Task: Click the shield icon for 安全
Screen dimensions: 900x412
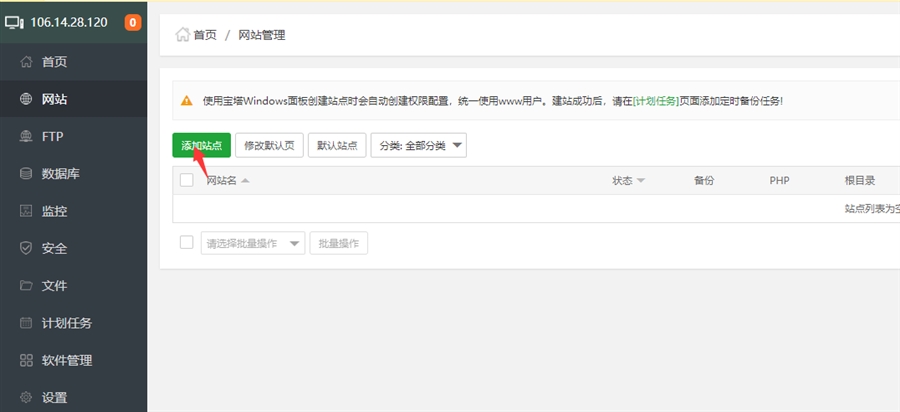Action: coord(26,249)
